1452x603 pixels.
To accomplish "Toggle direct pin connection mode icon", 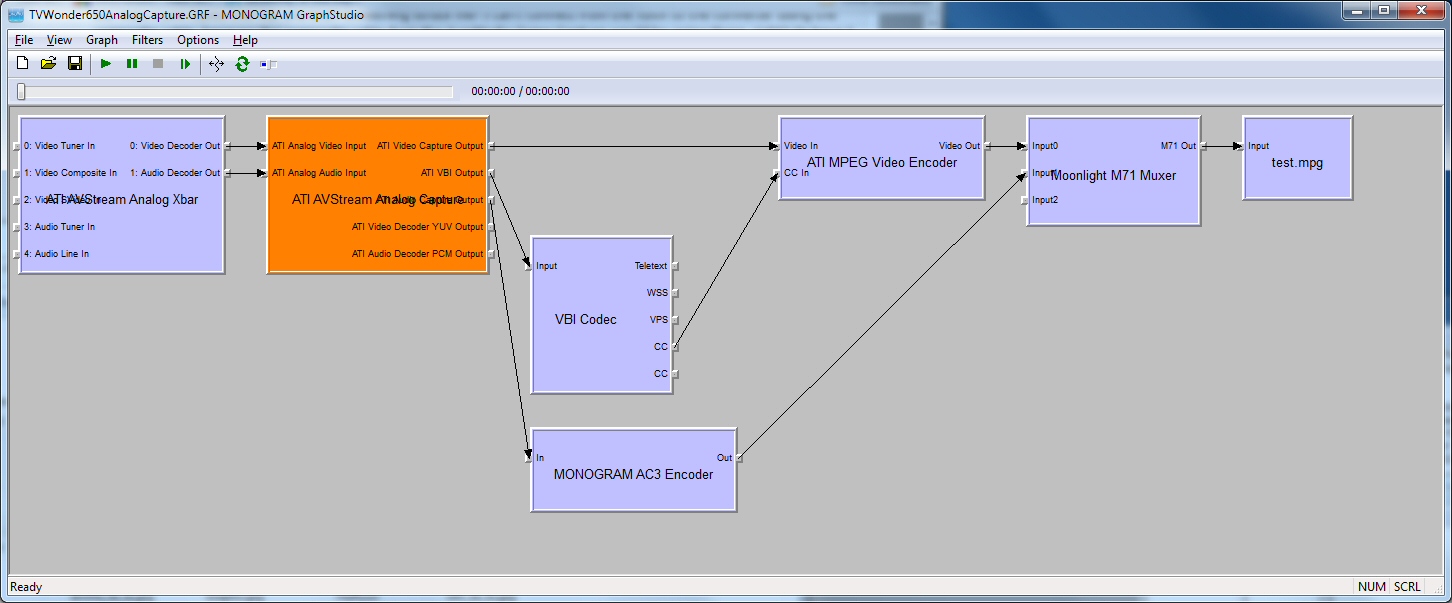I will pos(216,64).
